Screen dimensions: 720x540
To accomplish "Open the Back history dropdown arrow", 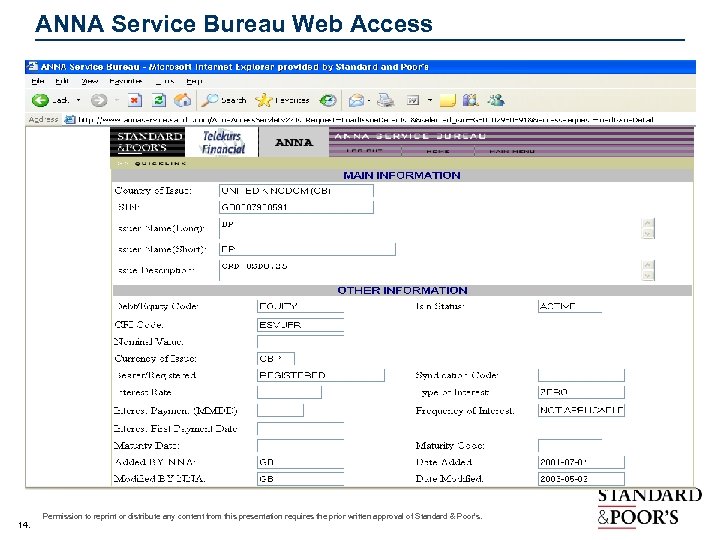I will (79, 100).
